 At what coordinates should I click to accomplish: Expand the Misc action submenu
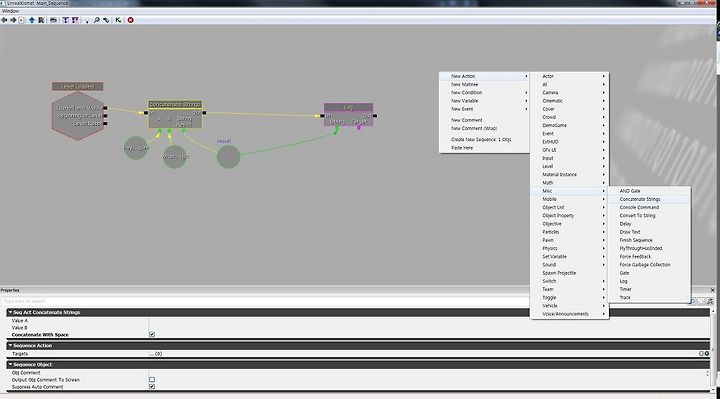click(x=569, y=191)
